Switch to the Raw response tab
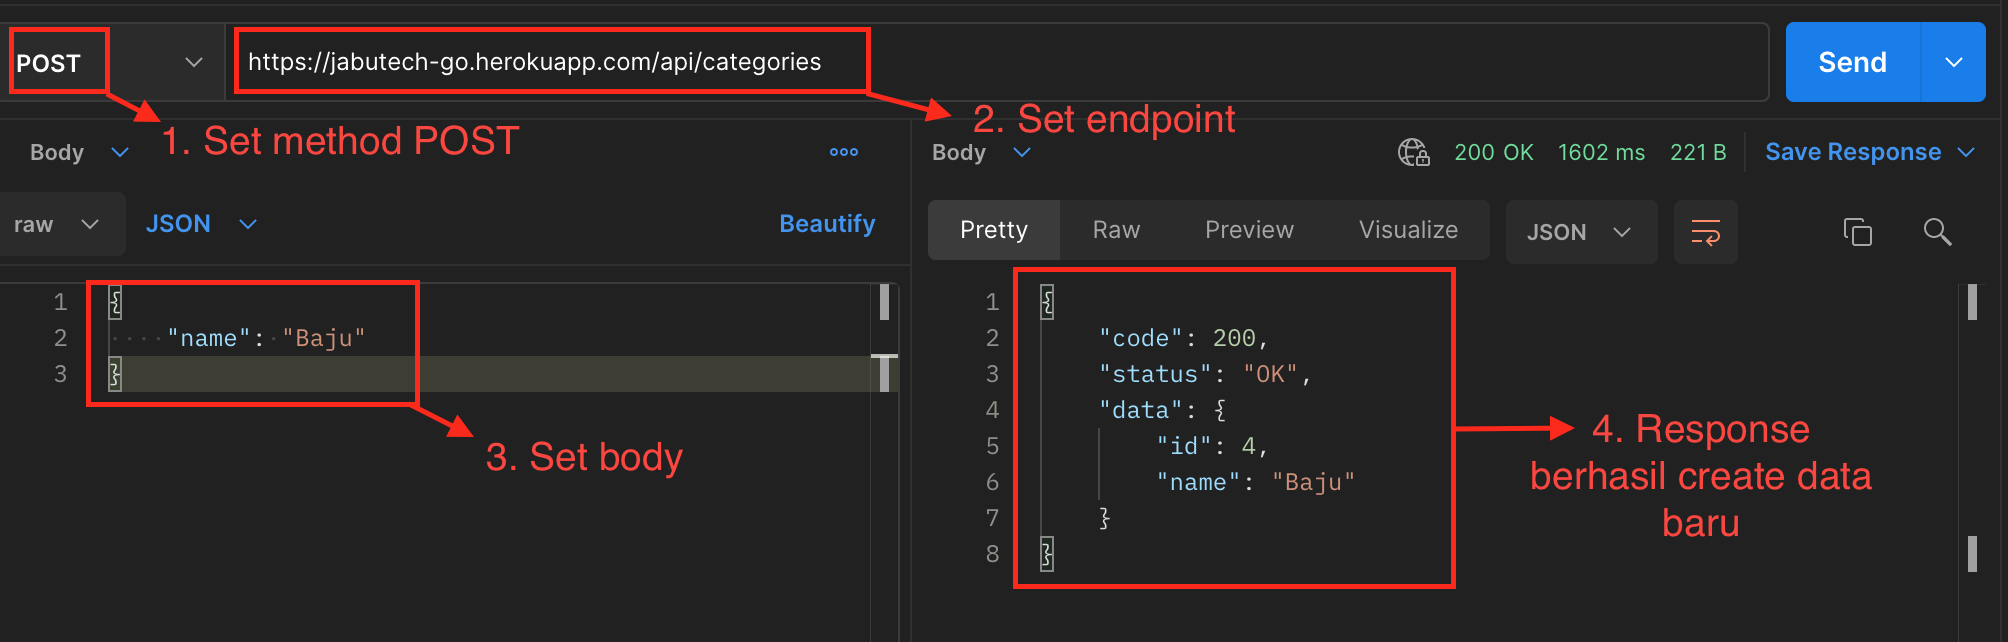Image resolution: width=2008 pixels, height=642 pixels. pyautogui.click(x=1116, y=230)
